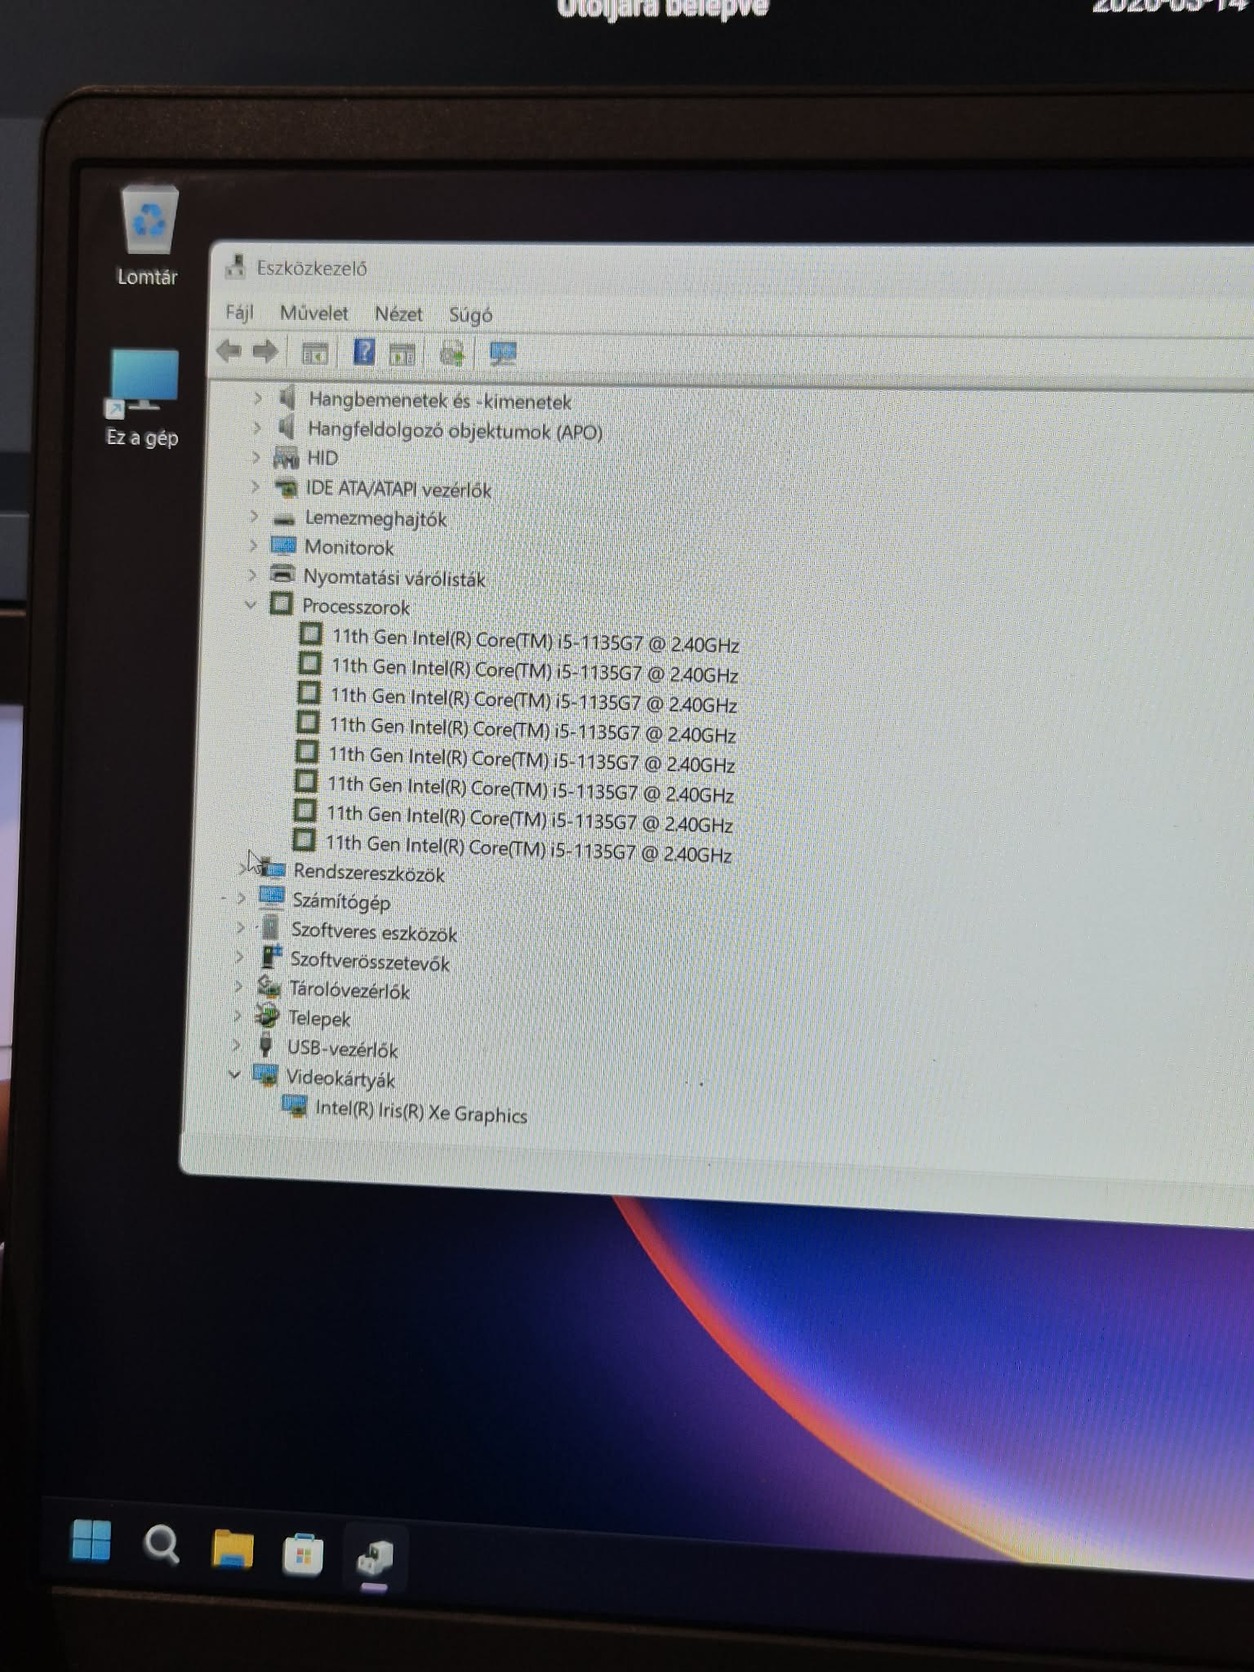Select the Monitorok tree item
The height and width of the screenshot is (1672, 1254).
pyautogui.click(x=349, y=547)
